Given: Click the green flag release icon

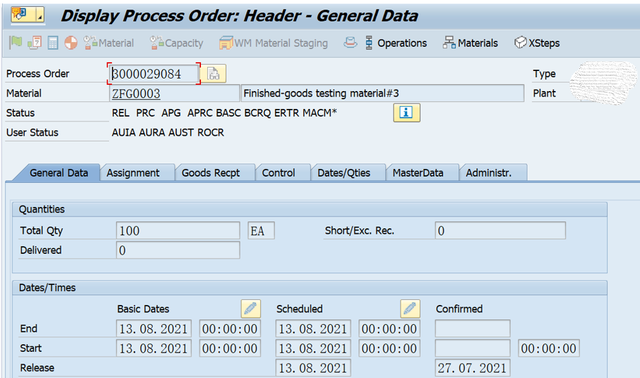Looking at the screenshot, I should tap(16, 42).
